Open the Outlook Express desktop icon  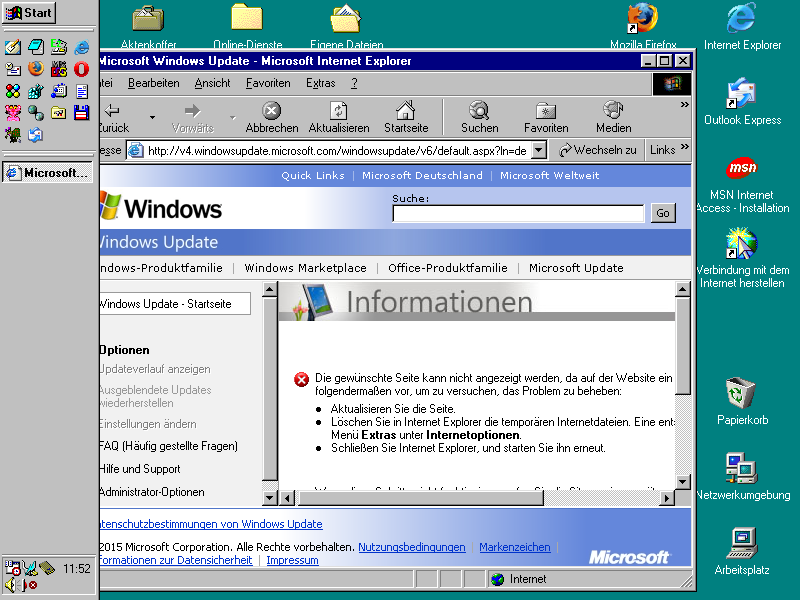point(742,102)
